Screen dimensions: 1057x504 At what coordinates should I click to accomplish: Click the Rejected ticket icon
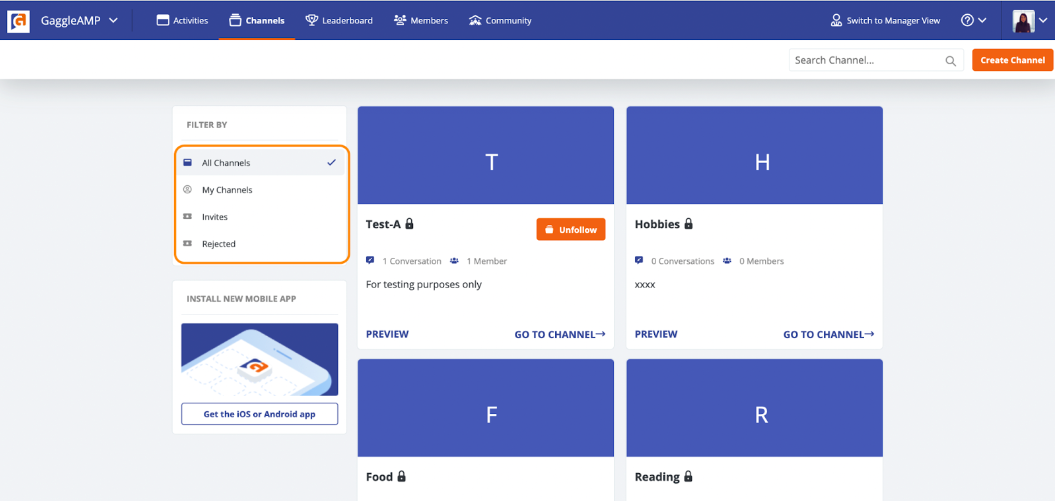click(187, 244)
